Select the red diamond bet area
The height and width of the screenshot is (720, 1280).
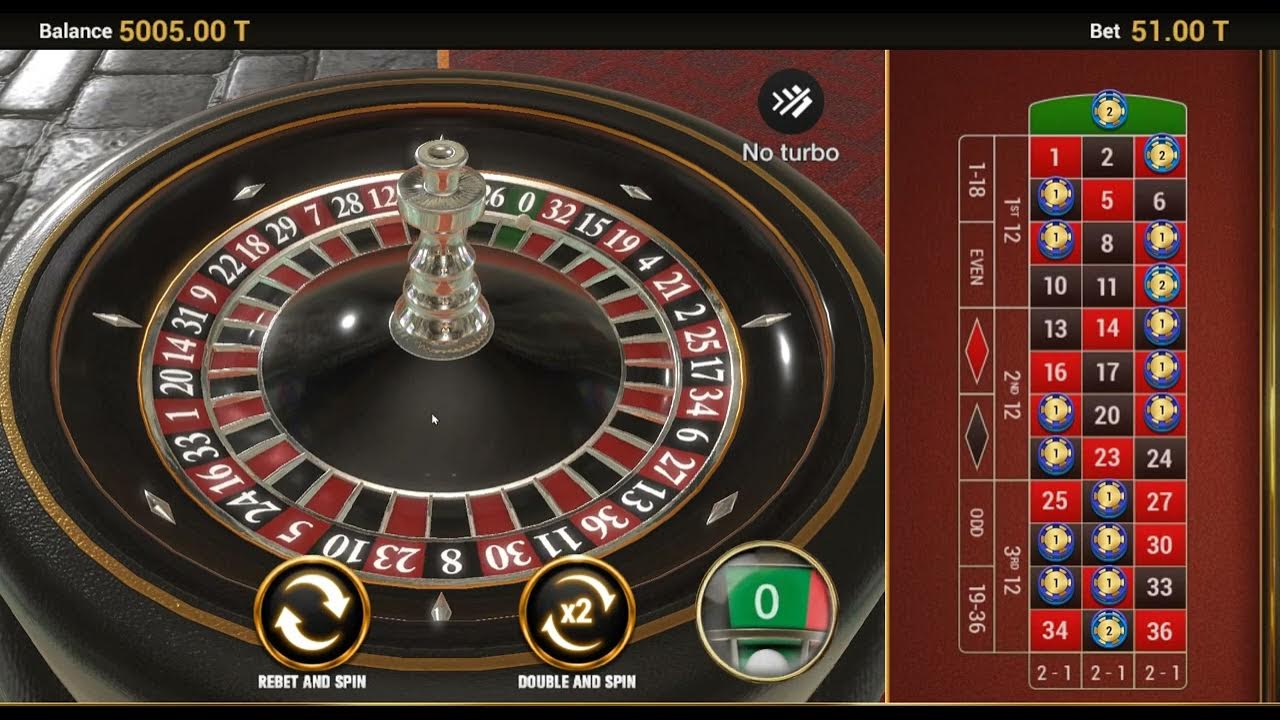[x=977, y=351]
